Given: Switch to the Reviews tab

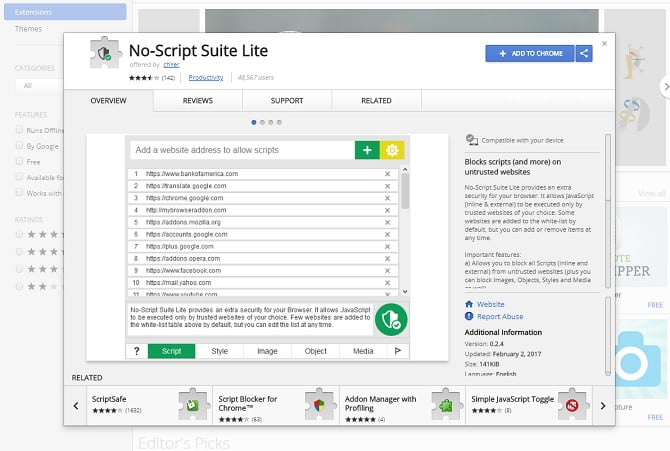Looking at the screenshot, I should click(x=198, y=101).
